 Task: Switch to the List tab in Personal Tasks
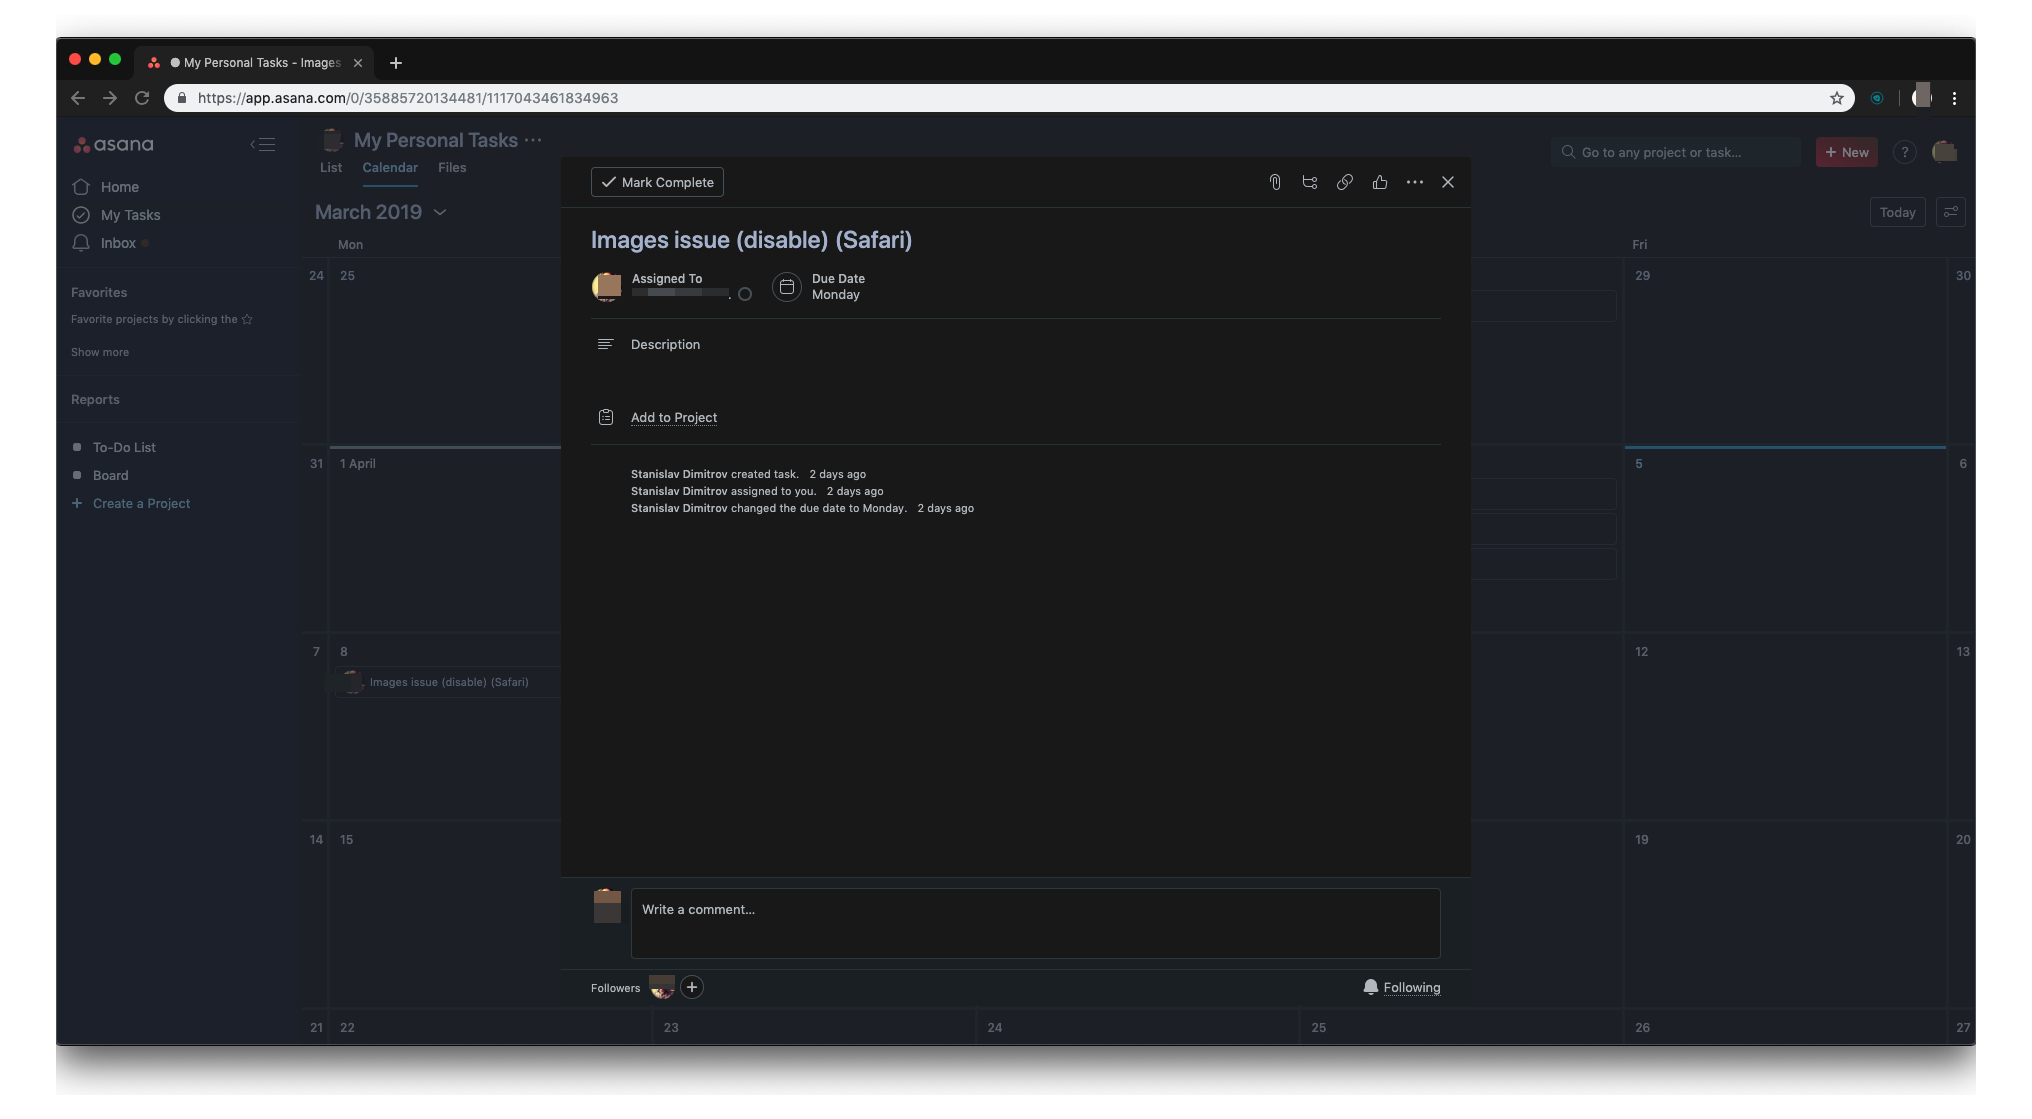point(331,167)
